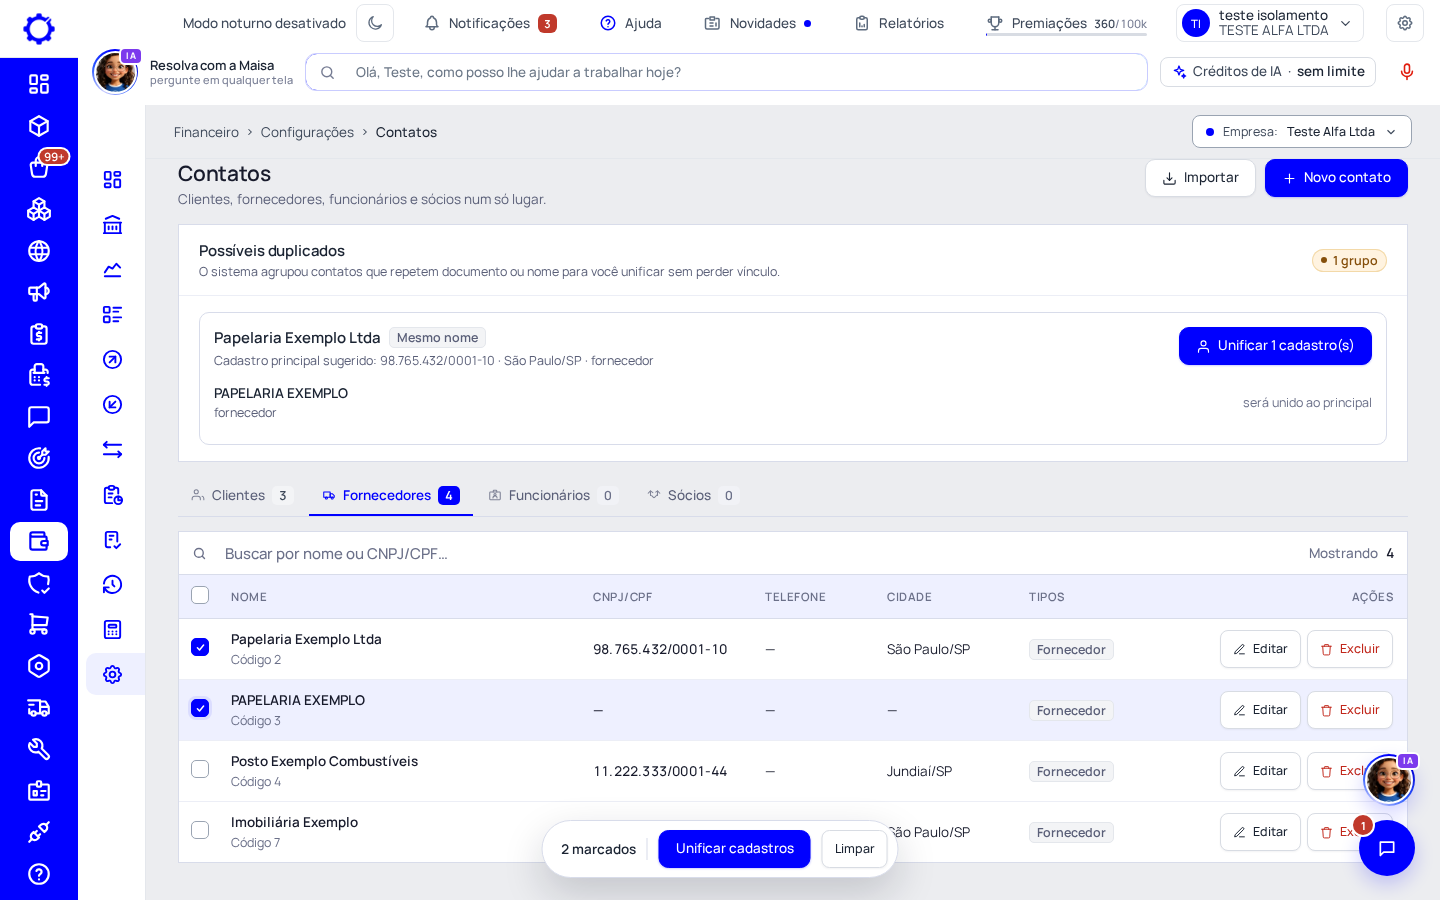Click Buscar por nome ou CNPJ/CPF field

point(740,553)
